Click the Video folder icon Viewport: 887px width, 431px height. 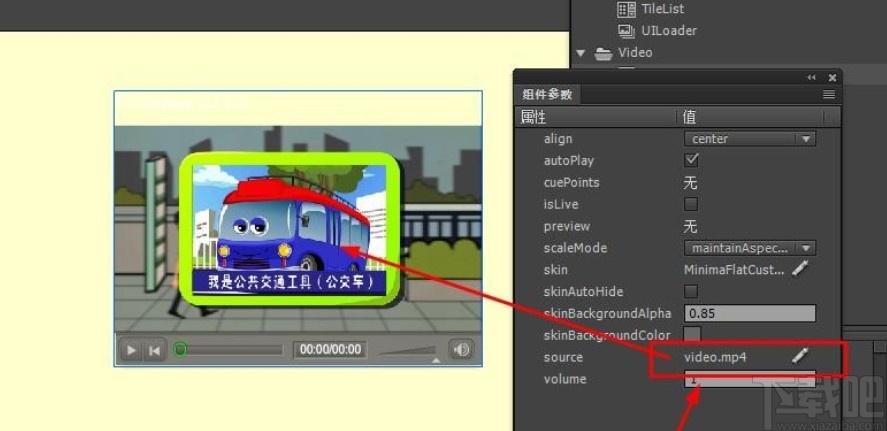604,53
